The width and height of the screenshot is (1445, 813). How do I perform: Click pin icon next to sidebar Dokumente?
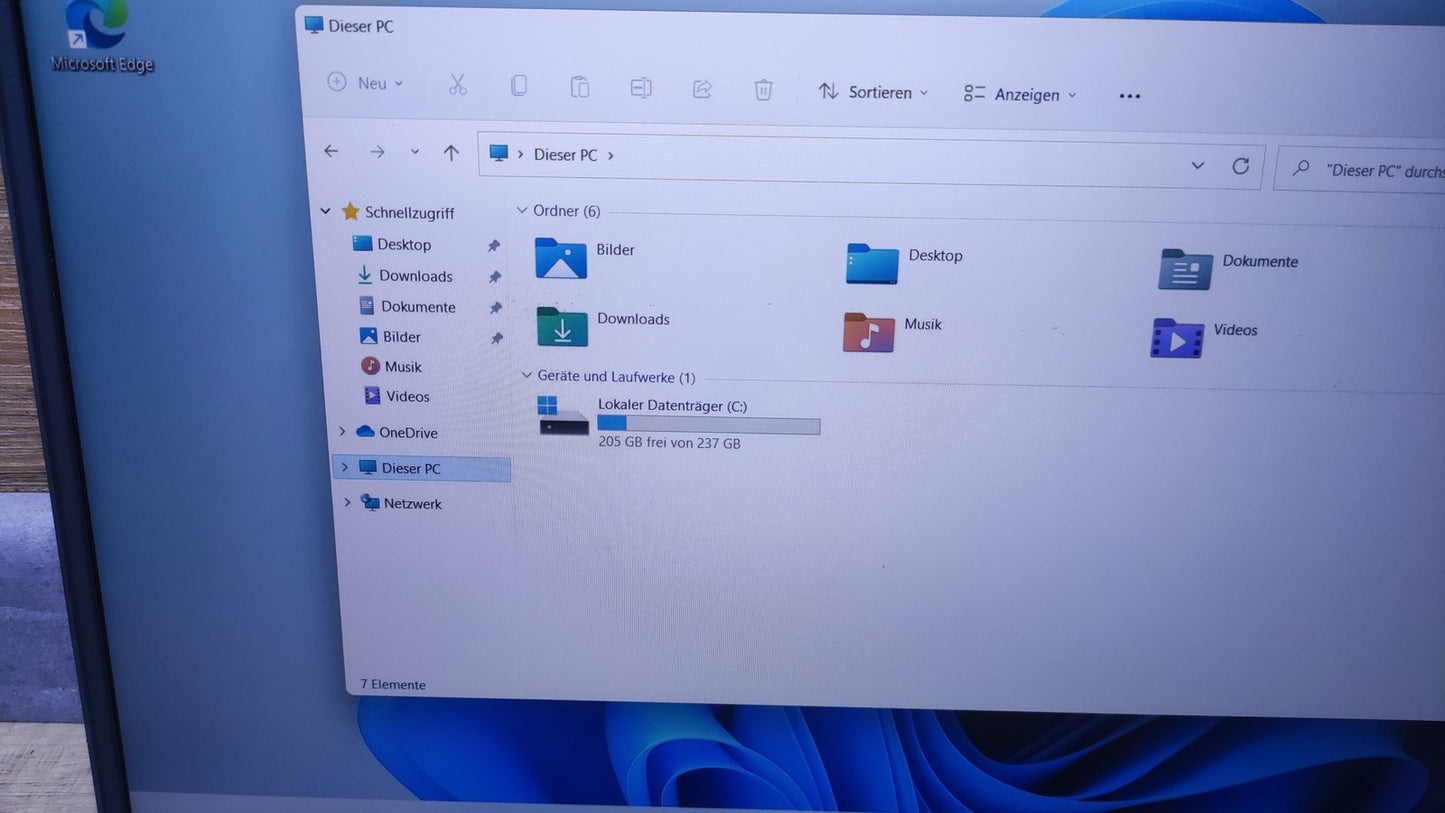[x=495, y=308]
